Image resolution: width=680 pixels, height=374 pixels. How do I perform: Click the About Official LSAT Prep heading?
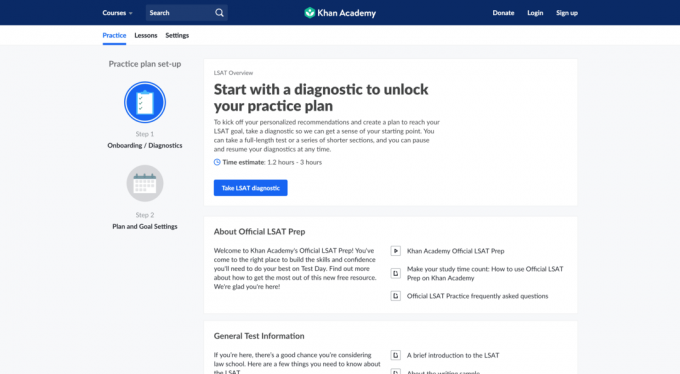pyautogui.click(x=259, y=232)
